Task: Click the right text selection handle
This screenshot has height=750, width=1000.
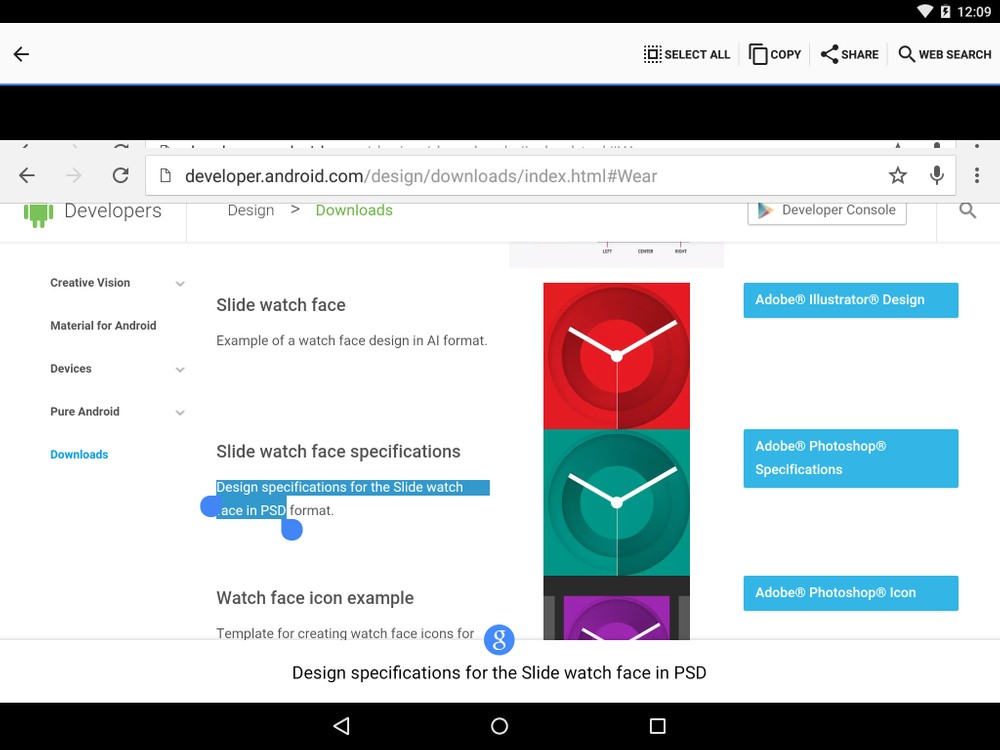Action: [x=291, y=529]
